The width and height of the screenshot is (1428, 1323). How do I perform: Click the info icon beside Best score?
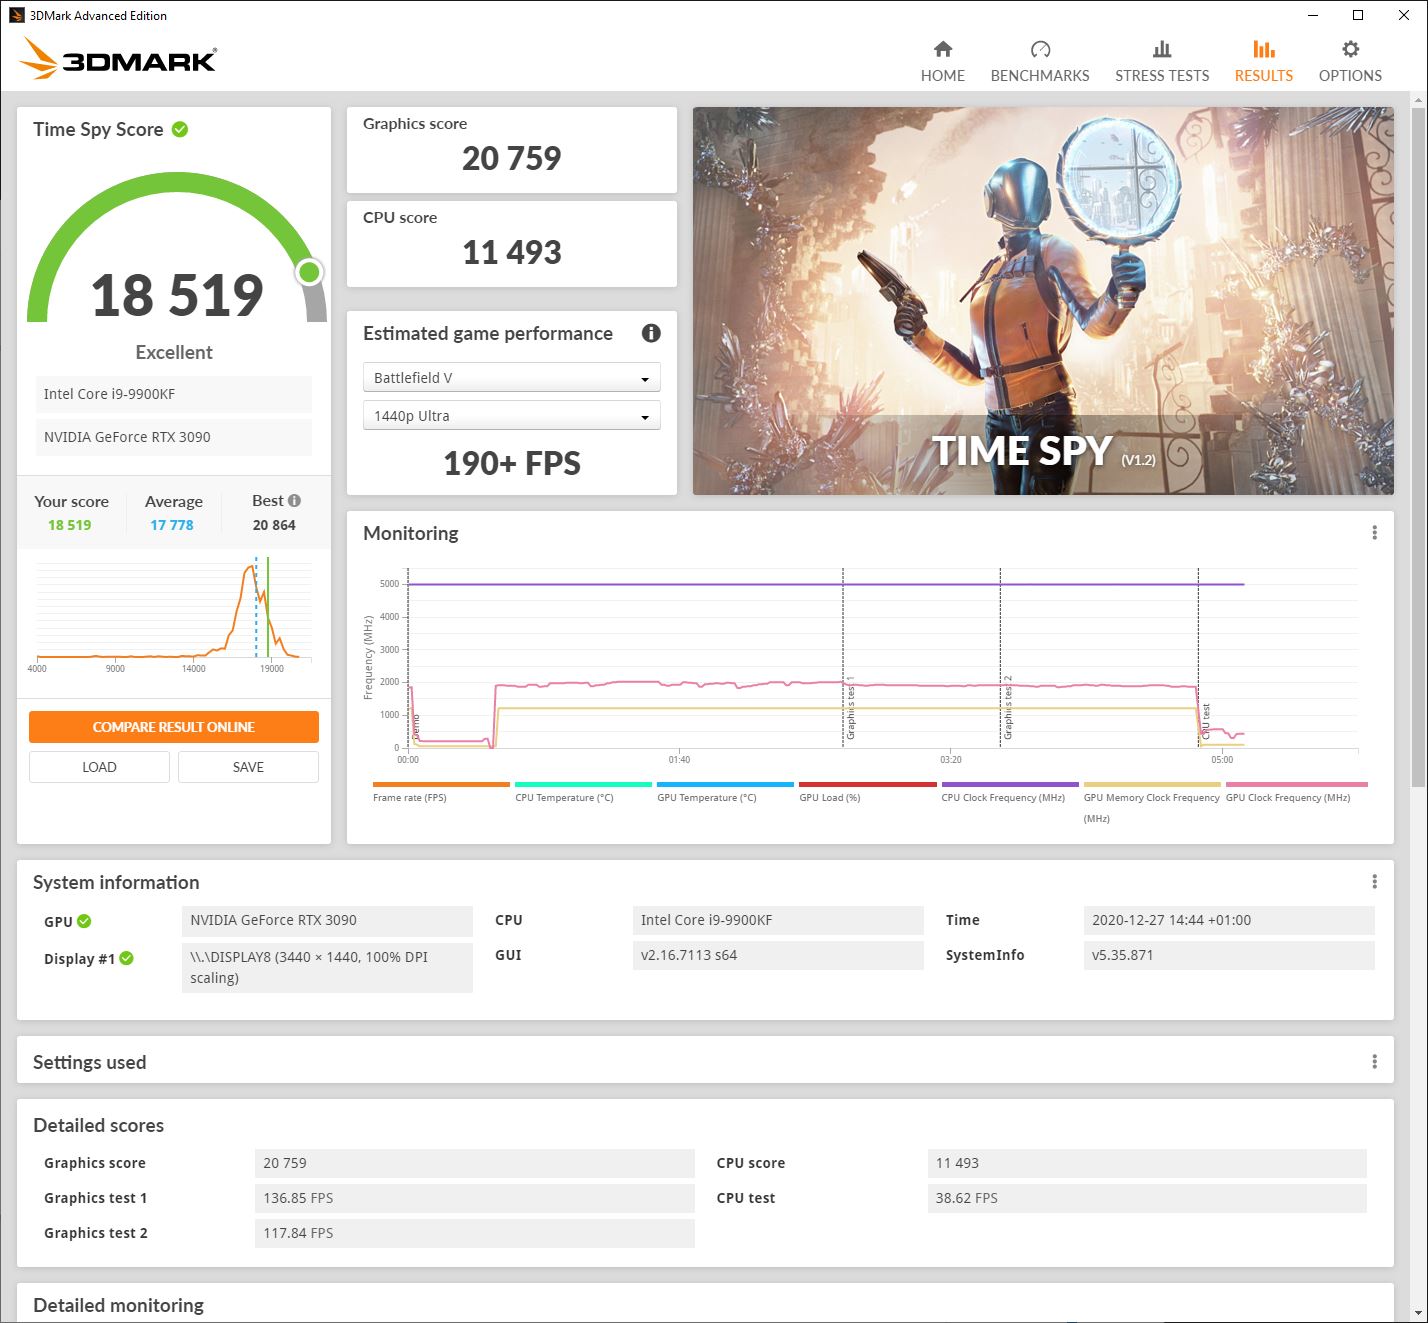[294, 500]
